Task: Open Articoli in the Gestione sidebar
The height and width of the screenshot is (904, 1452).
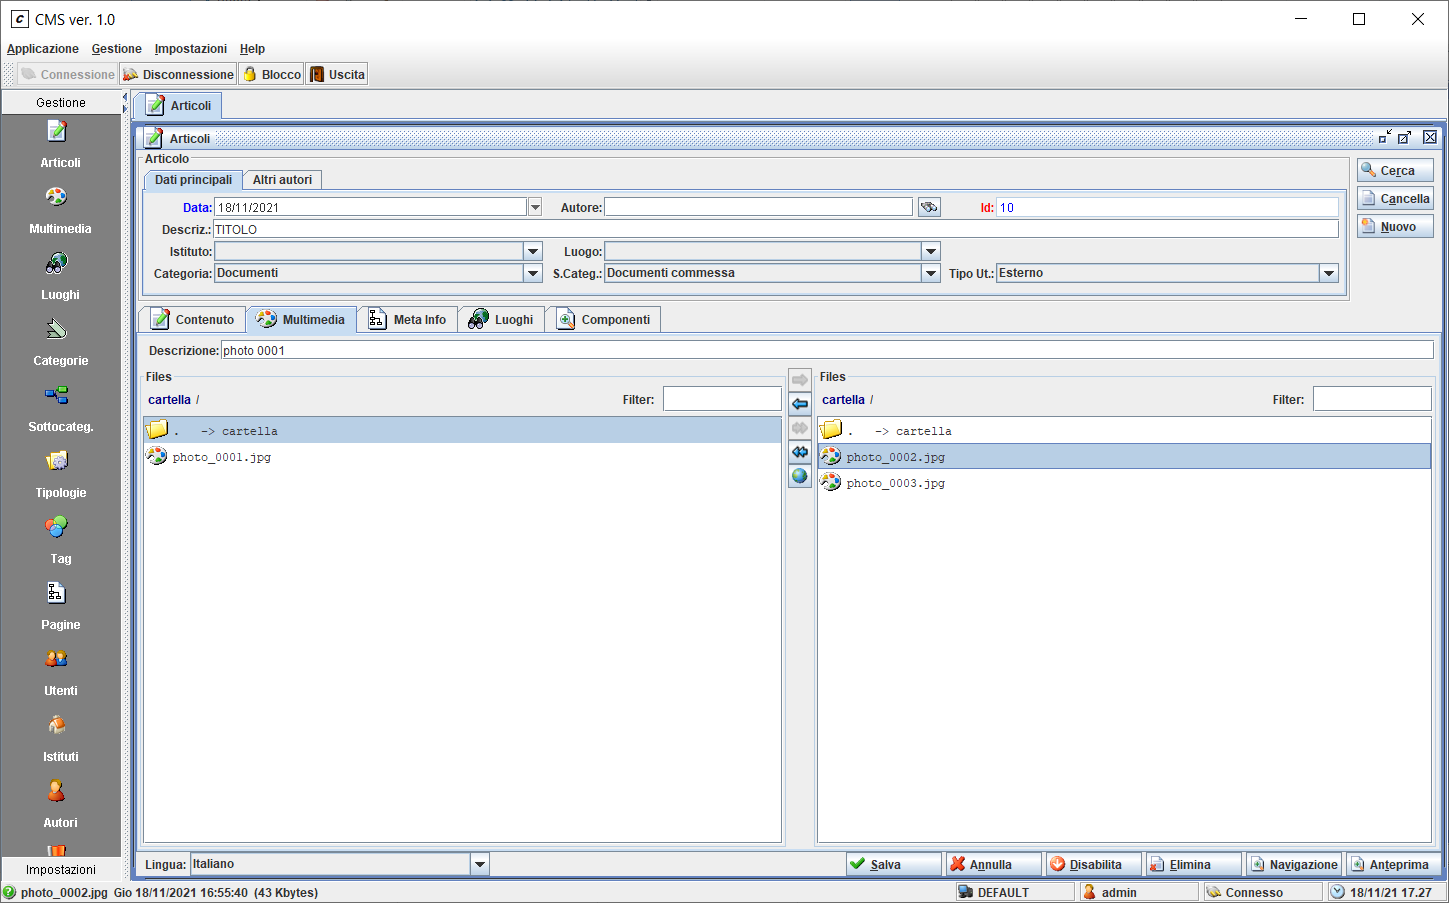Action: 60,145
